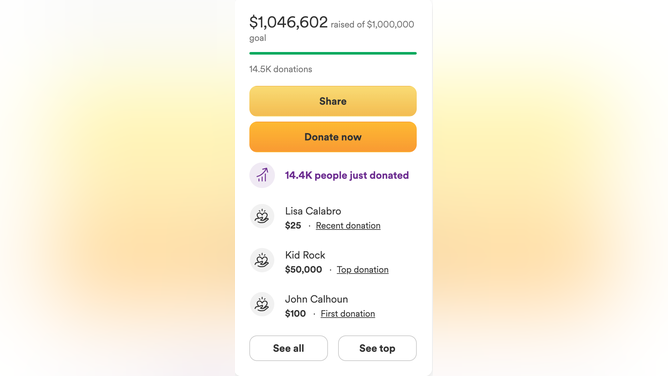This screenshot has height=376, width=668.
Task: Click the Donate now button
Action: (x=333, y=137)
